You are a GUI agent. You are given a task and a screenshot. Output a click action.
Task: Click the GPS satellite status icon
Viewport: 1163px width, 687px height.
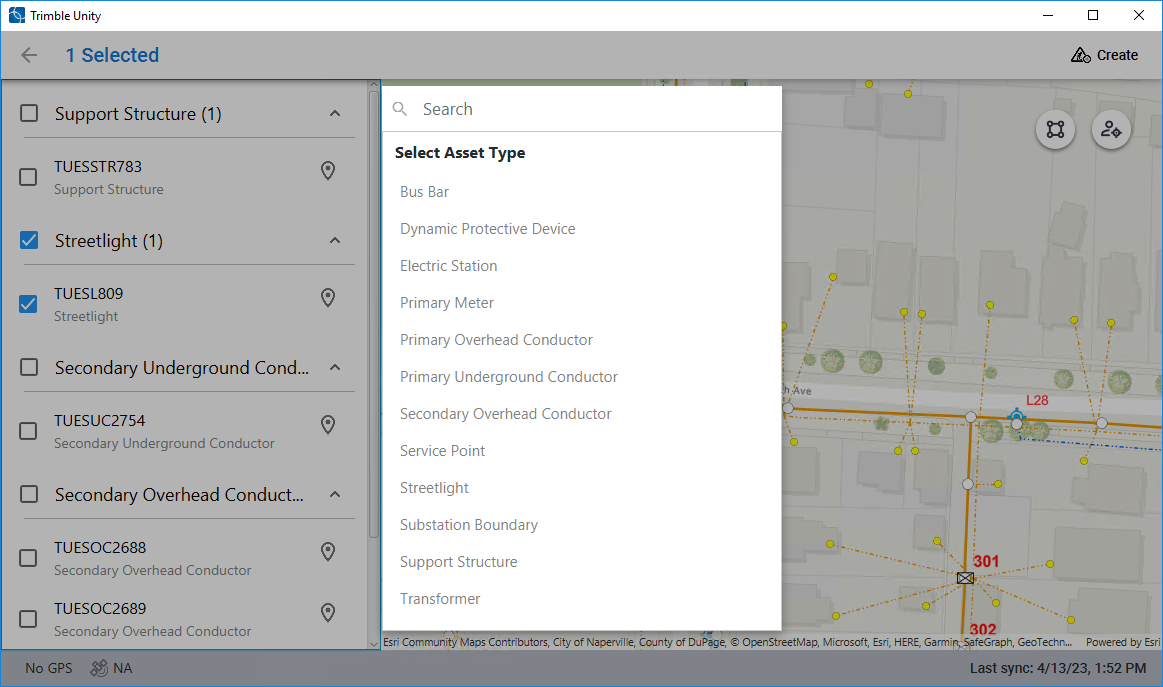coord(99,668)
